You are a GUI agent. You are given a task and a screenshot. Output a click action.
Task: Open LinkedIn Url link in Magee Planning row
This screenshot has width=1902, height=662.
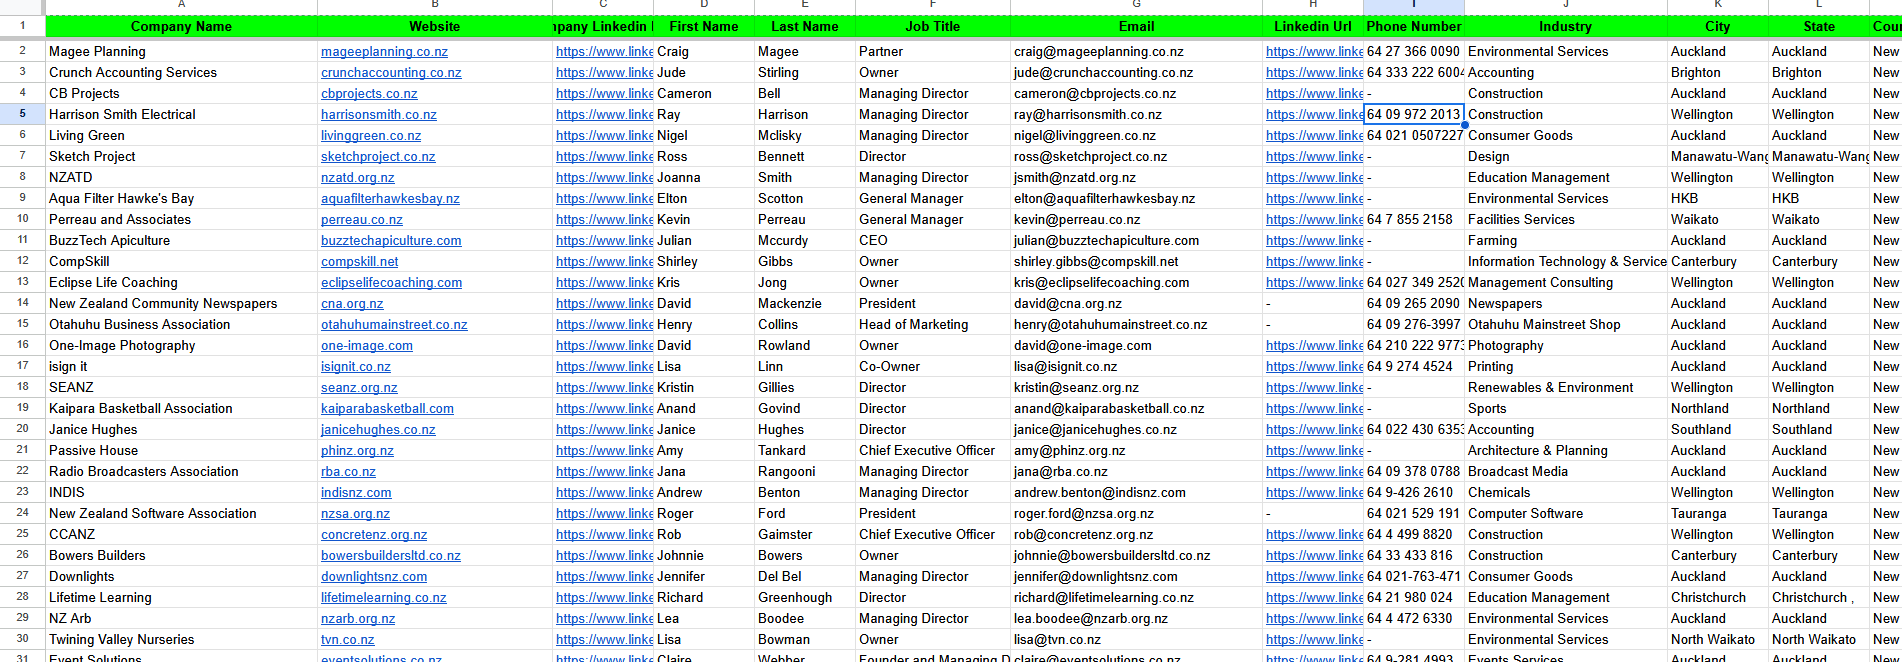[1314, 52]
